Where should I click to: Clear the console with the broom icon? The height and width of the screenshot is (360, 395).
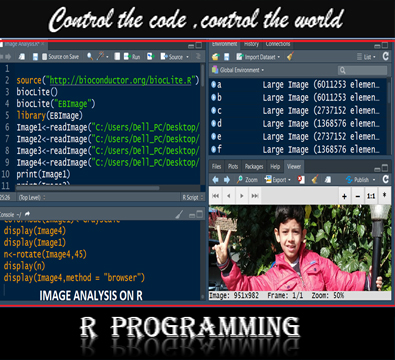point(180,214)
